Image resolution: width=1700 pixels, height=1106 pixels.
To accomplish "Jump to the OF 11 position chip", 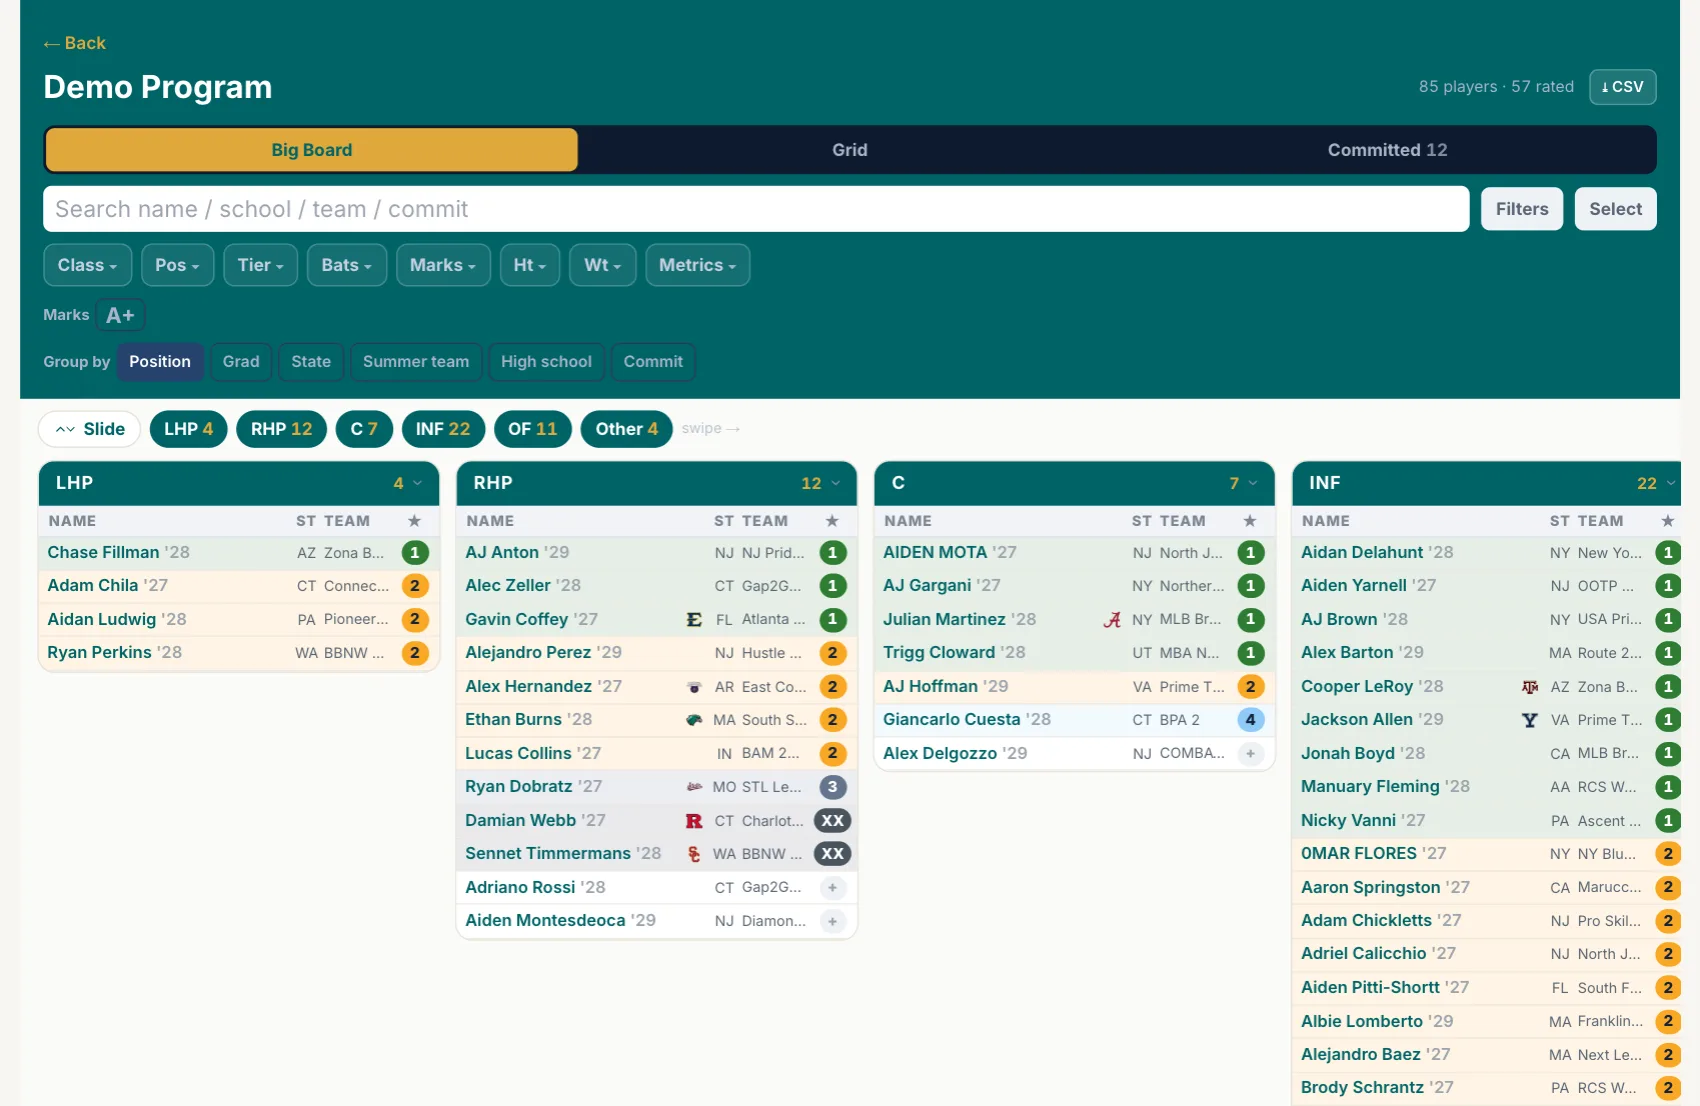I will pyautogui.click(x=533, y=429).
